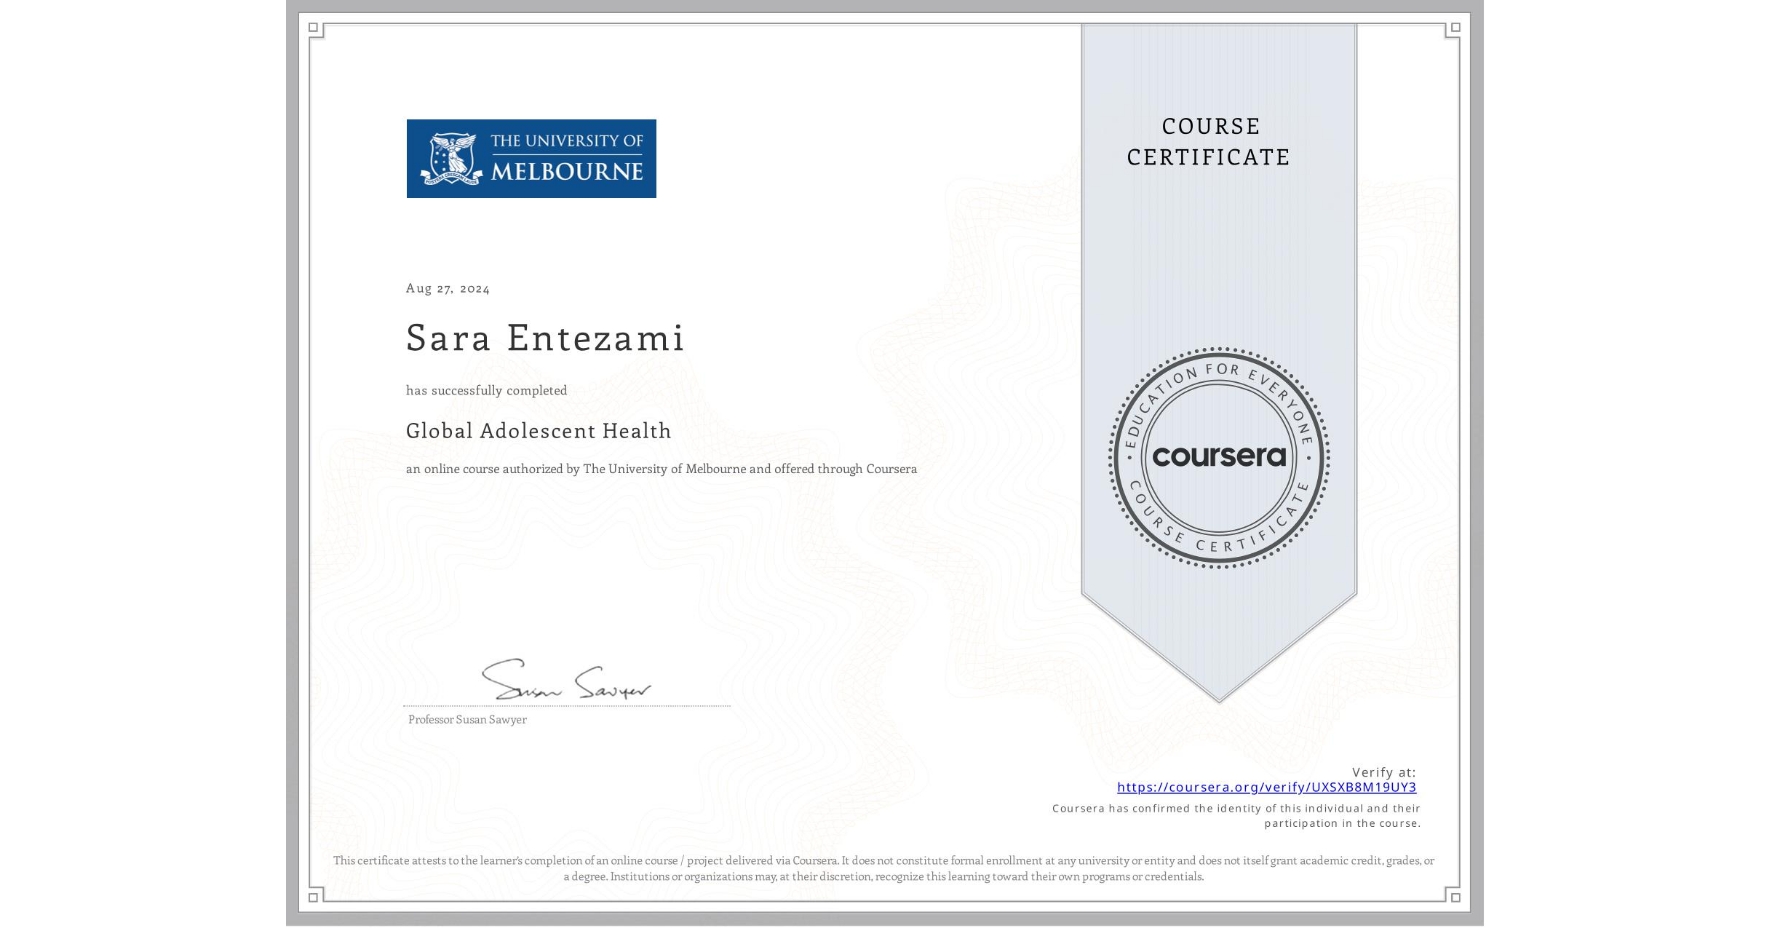
Task: Click the line 'an online course authorized by'
Action: (x=661, y=469)
